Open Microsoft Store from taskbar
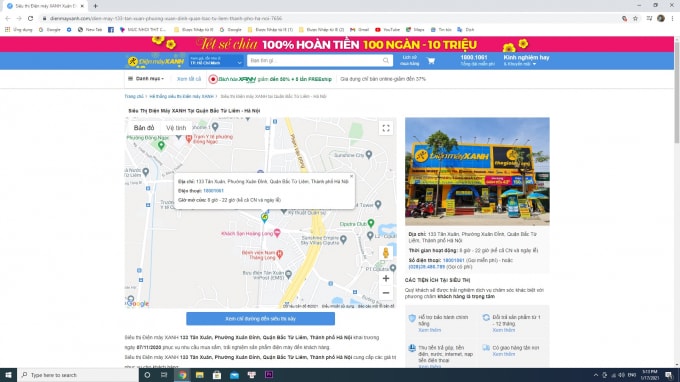 217,375
